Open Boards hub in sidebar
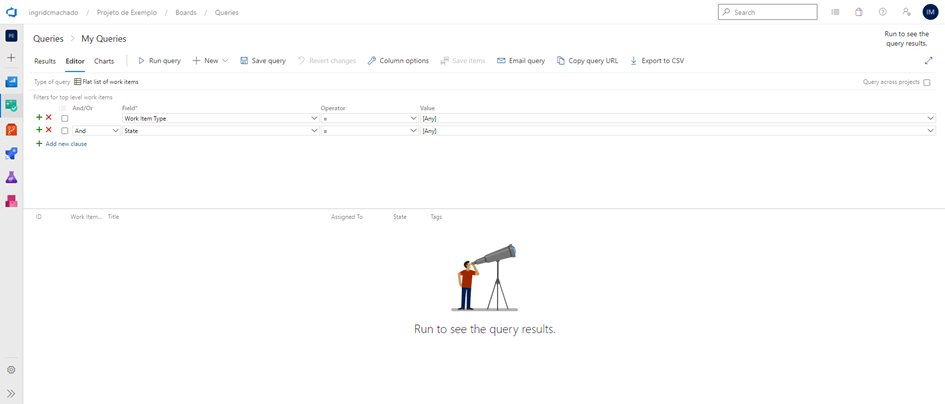The width and height of the screenshot is (945, 404). [11, 106]
